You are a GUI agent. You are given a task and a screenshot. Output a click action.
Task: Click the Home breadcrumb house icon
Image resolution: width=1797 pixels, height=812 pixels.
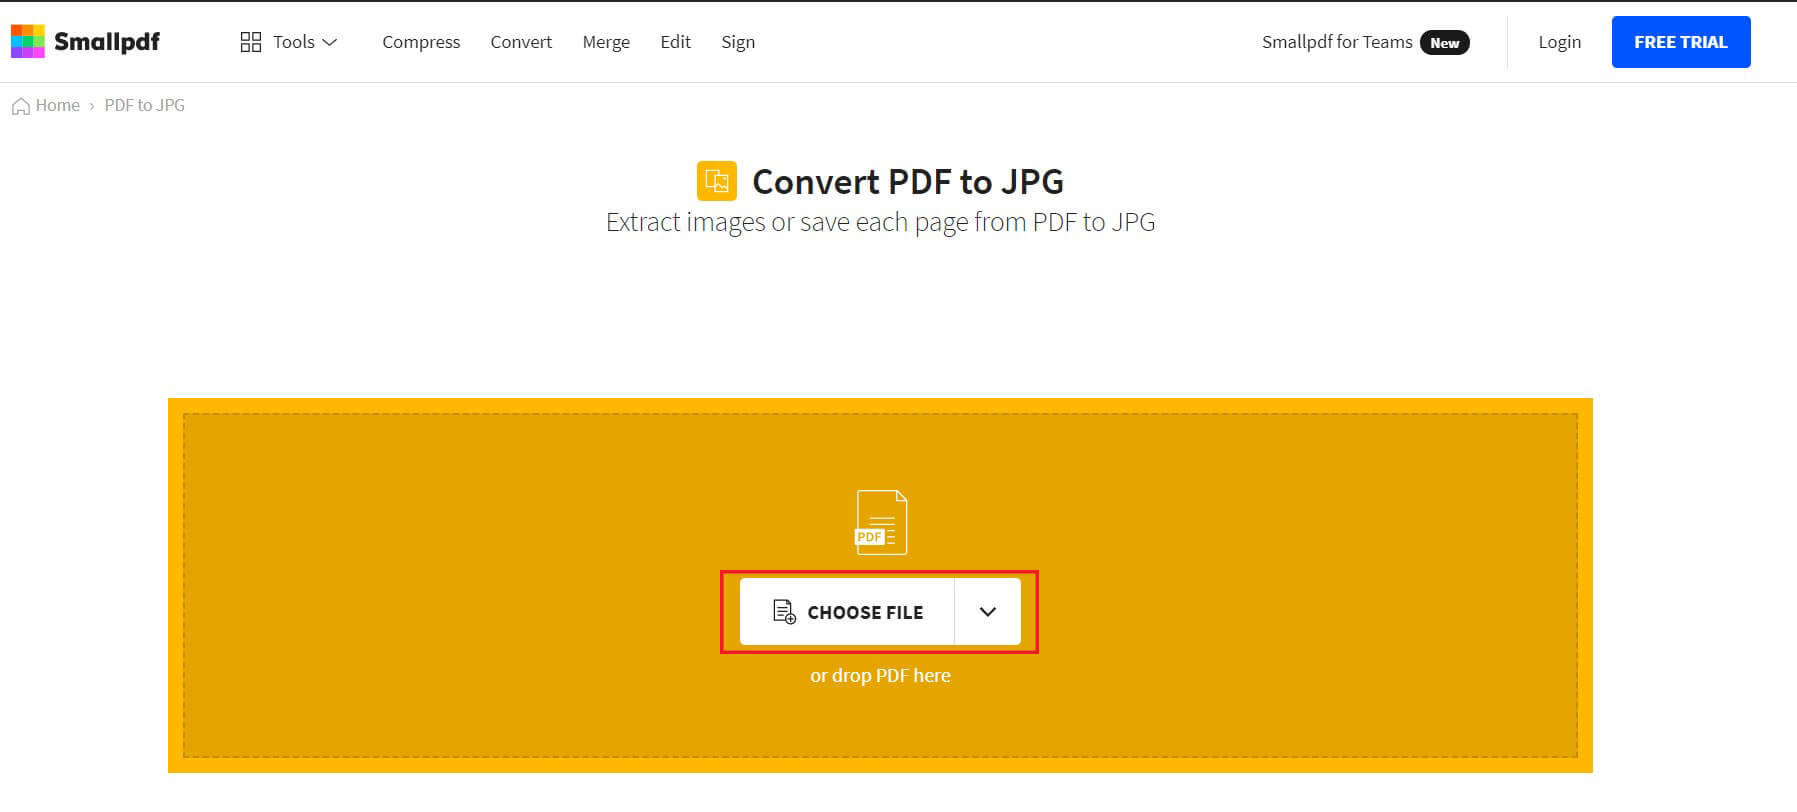click(21, 106)
